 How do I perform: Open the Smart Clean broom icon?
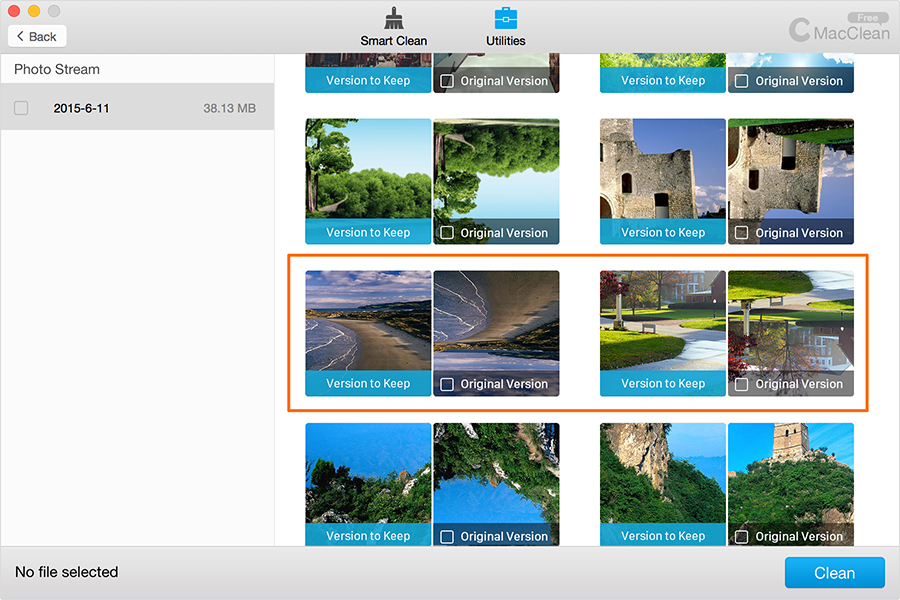click(393, 19)
